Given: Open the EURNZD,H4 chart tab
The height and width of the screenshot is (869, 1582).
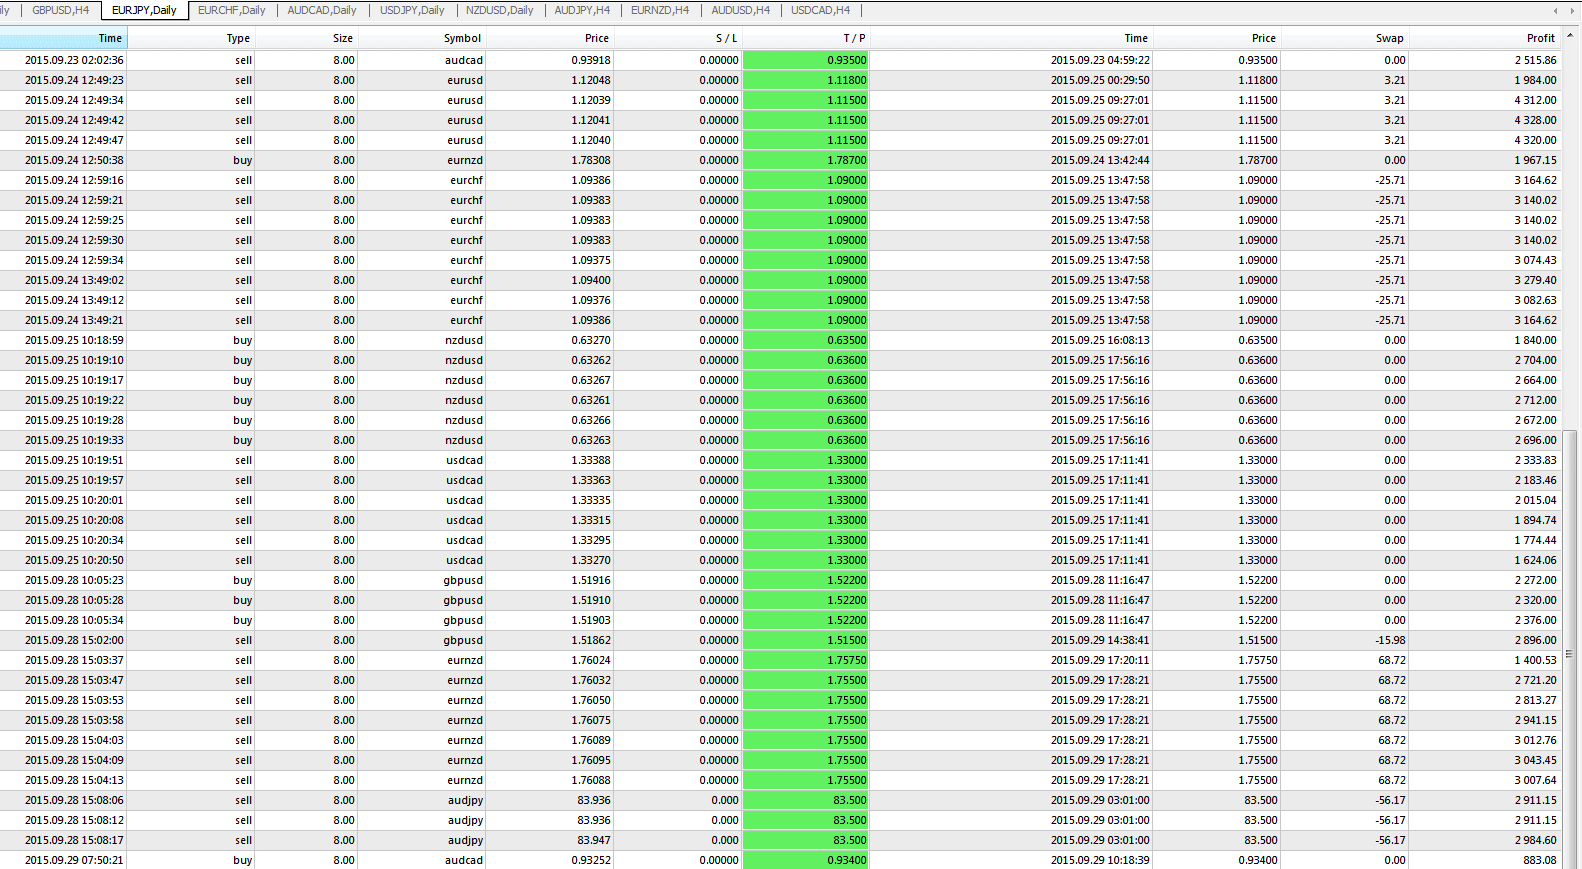Looking at the screenshot, I should (659, 10).
